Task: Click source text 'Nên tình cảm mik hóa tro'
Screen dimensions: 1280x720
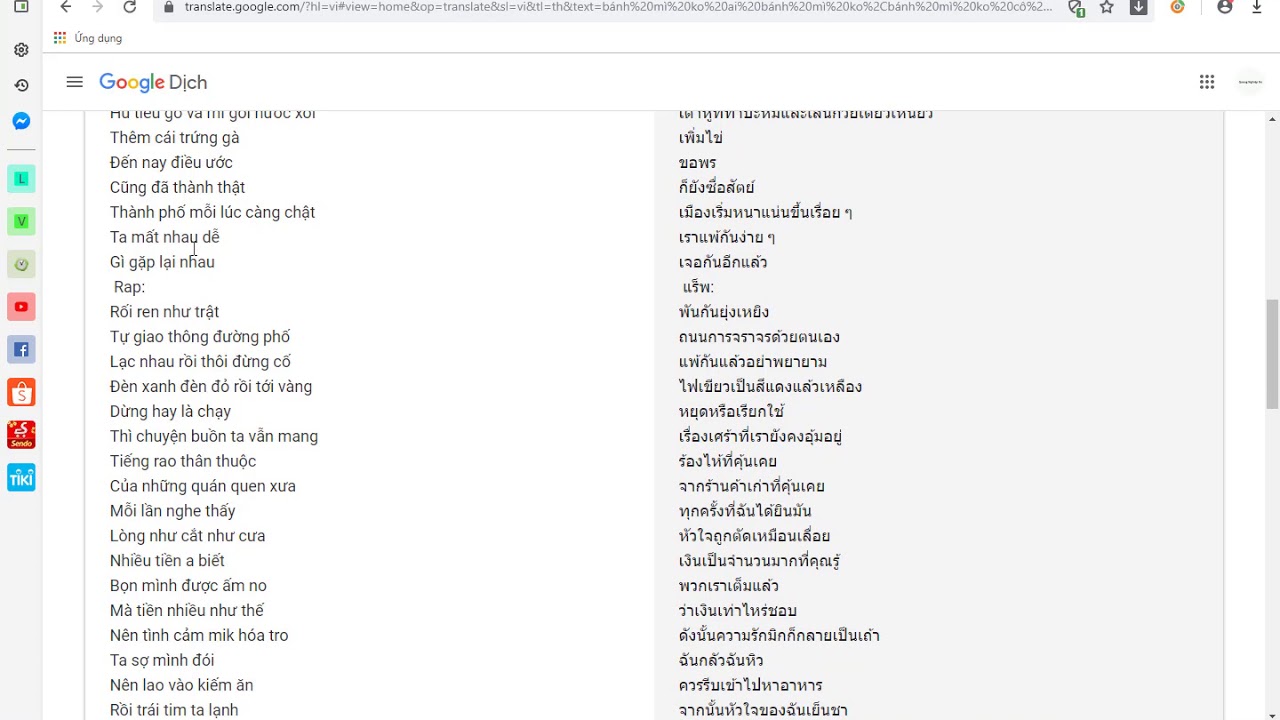Action: point(199,635)
